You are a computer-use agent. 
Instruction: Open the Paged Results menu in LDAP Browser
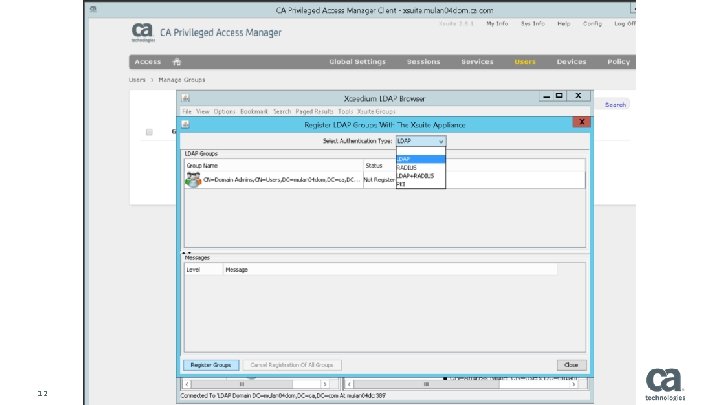(x=314, y=112)
